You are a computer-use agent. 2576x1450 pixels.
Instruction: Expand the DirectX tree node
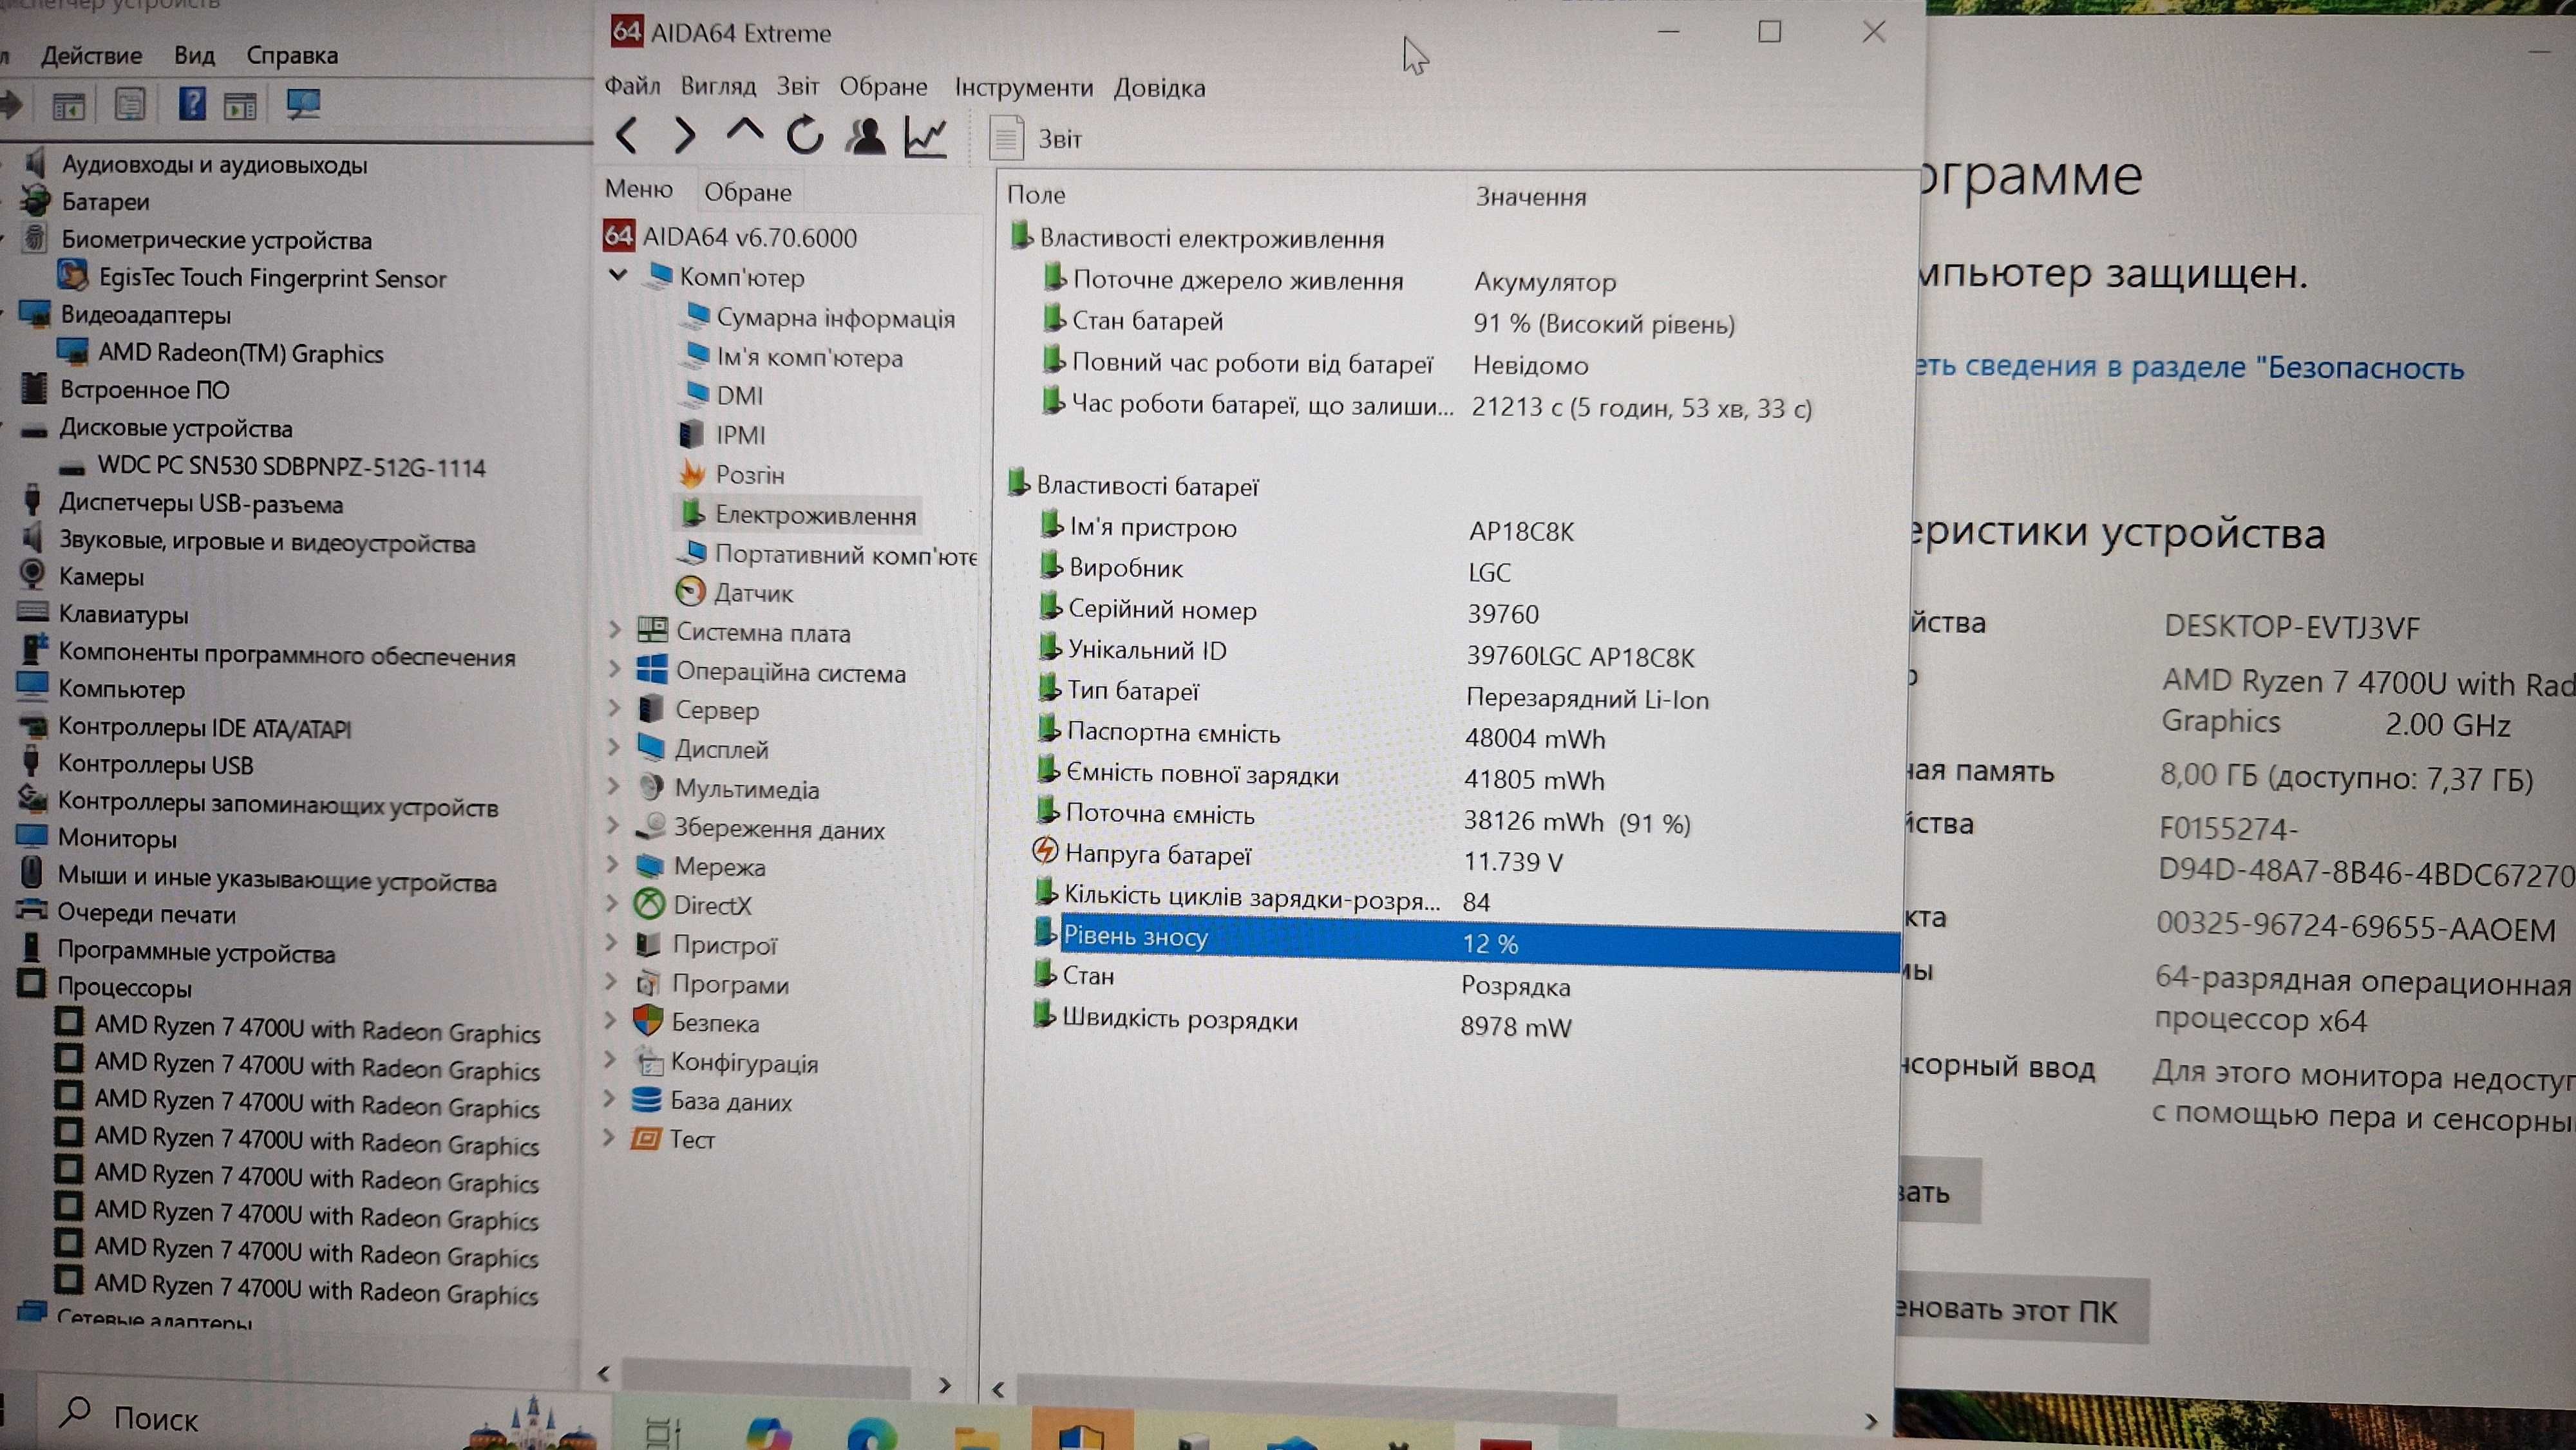(x=612, y=904)
